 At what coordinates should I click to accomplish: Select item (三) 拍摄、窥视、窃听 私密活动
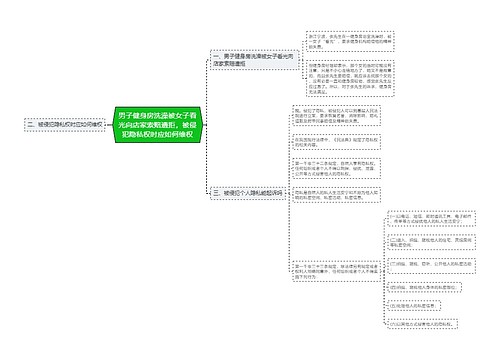click(x=431, y=266)
